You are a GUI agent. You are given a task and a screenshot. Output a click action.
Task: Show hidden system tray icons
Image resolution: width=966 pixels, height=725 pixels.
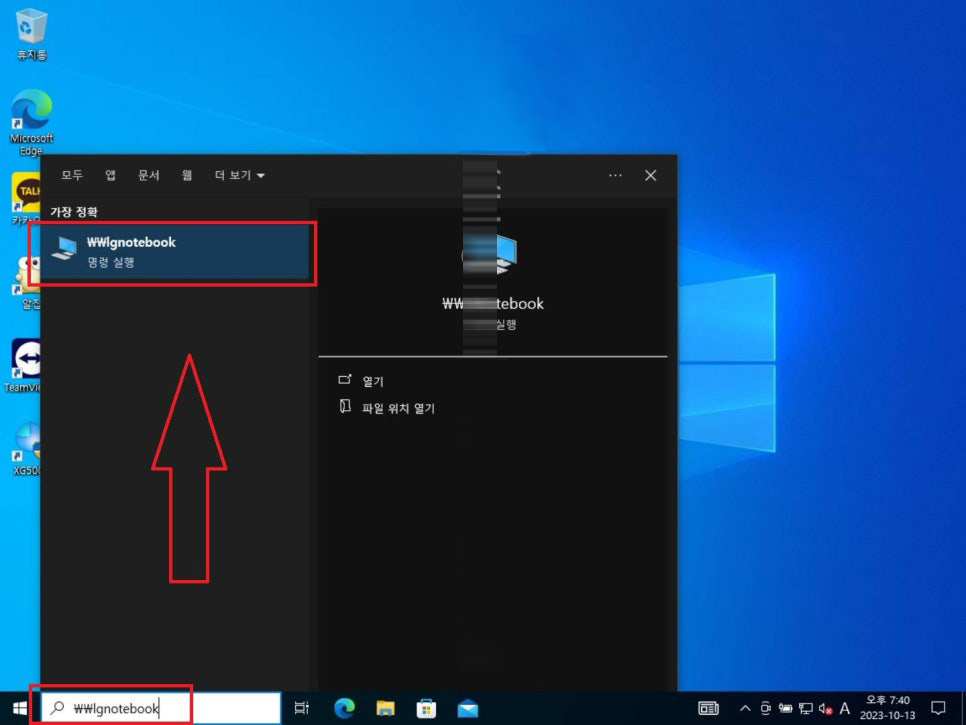point(745,708)
